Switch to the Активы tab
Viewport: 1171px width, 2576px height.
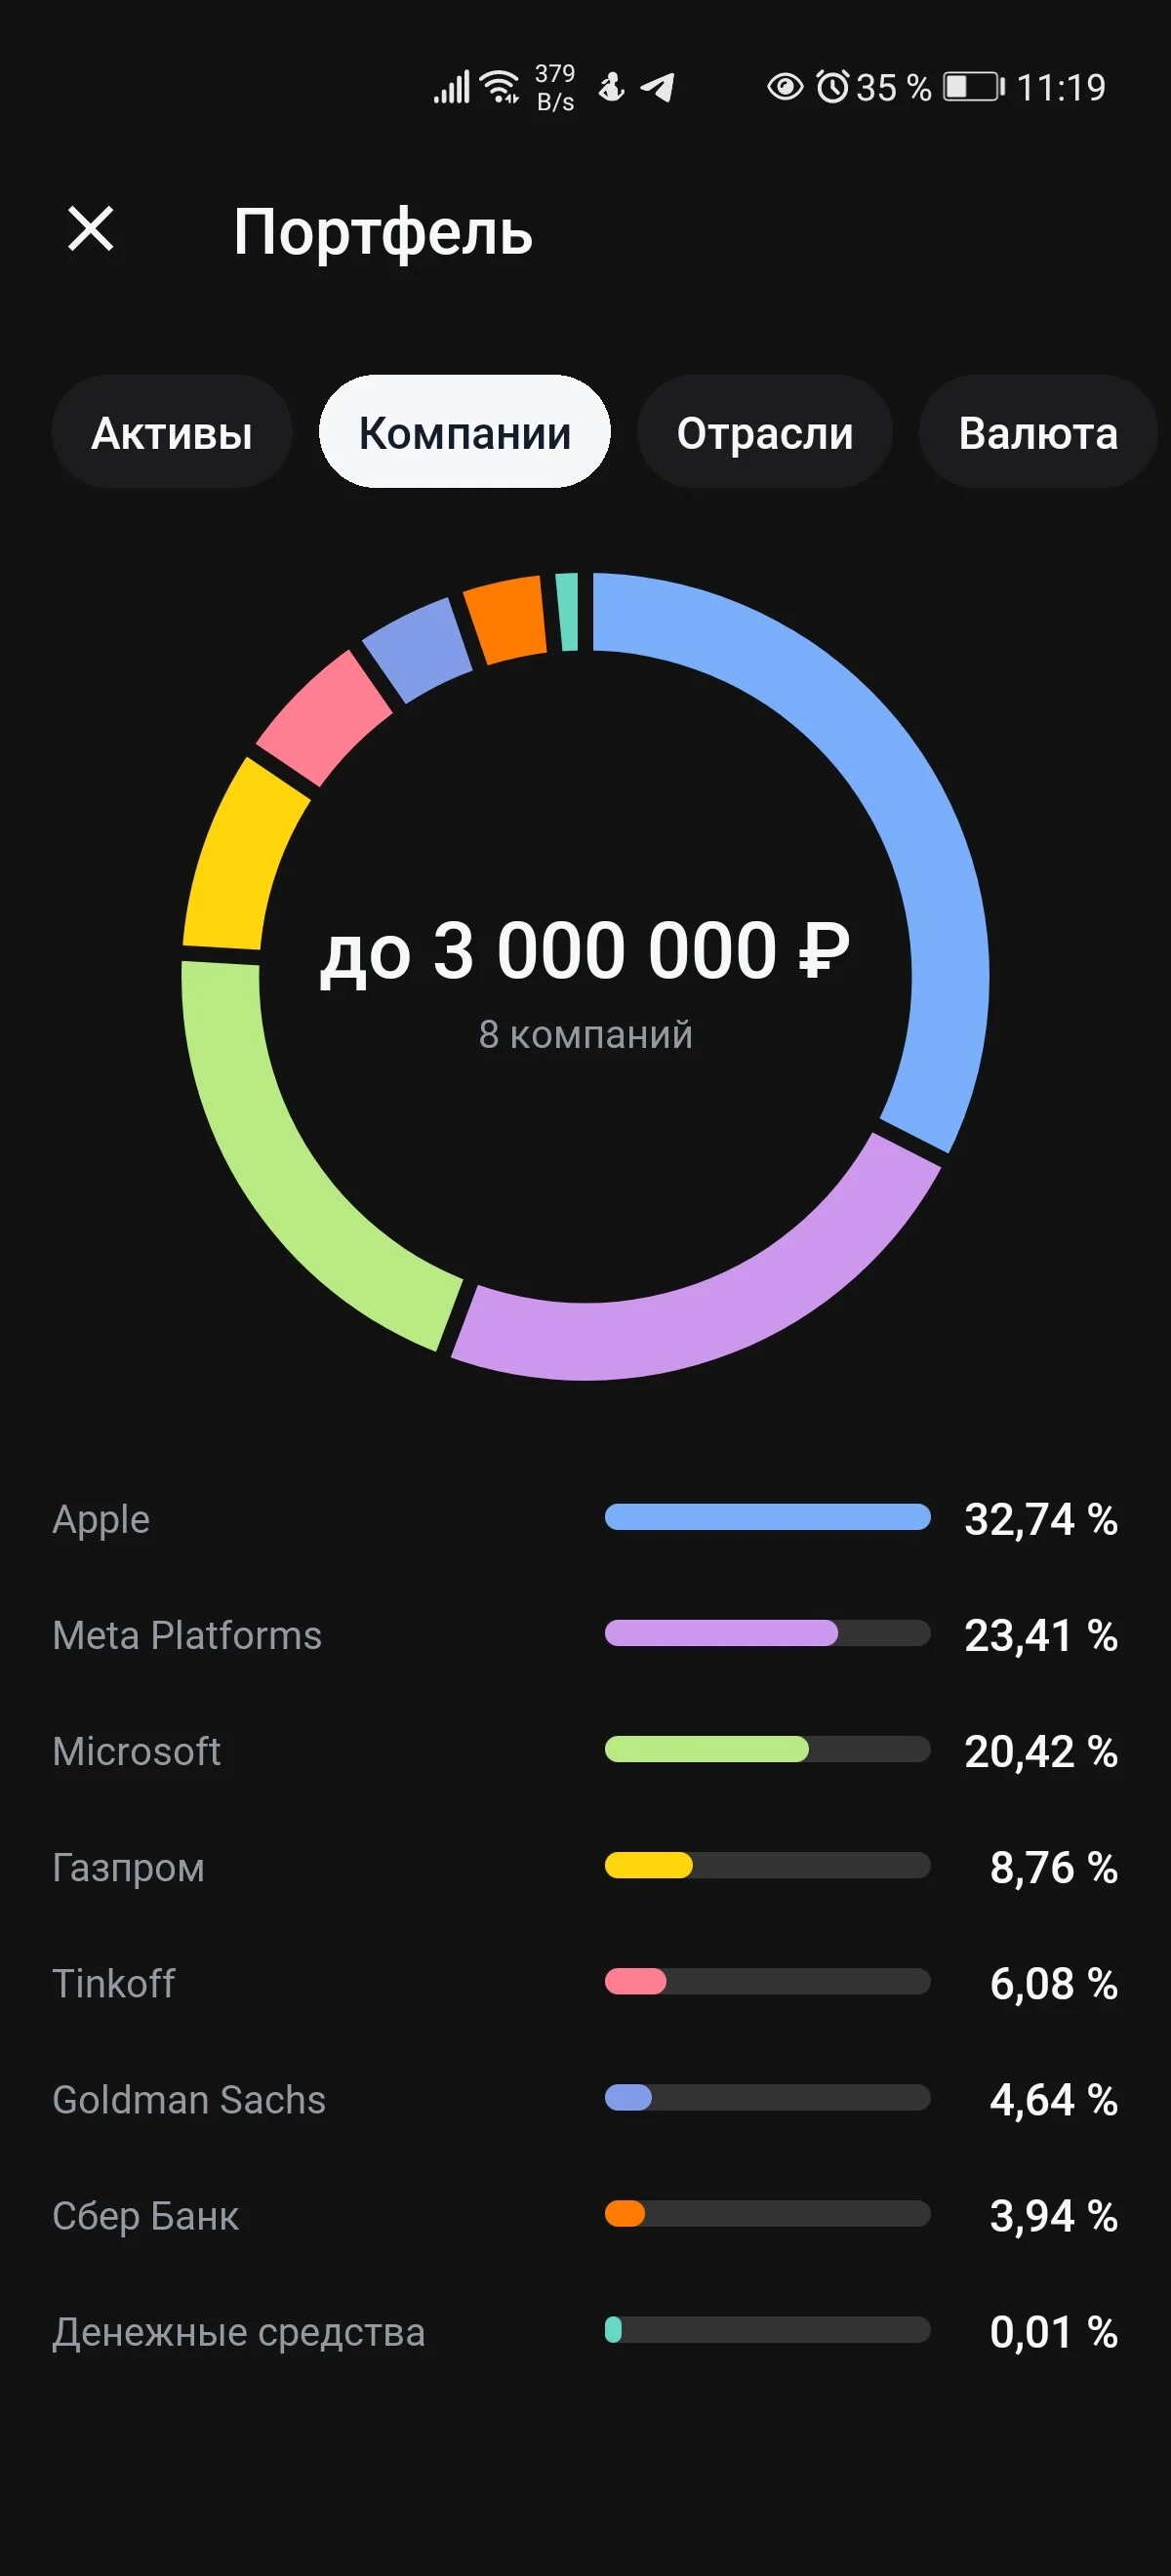[x=171, y=432]
